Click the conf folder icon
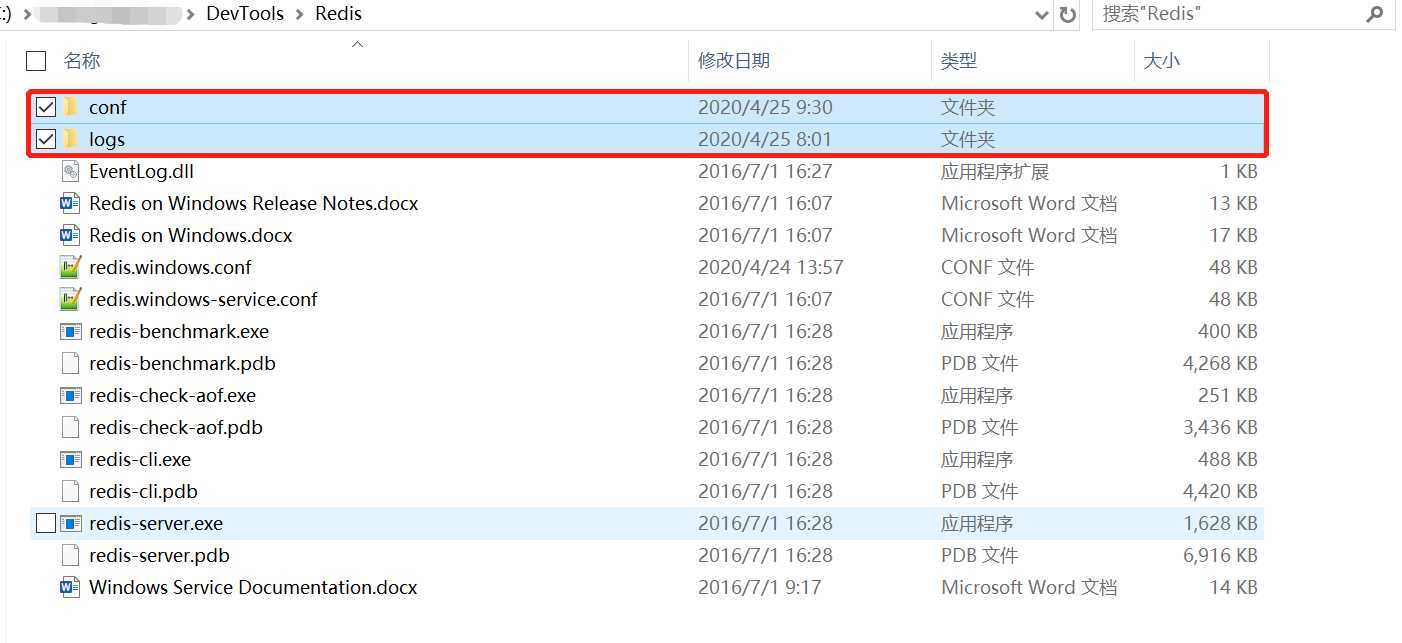 (x=70, y=107)
